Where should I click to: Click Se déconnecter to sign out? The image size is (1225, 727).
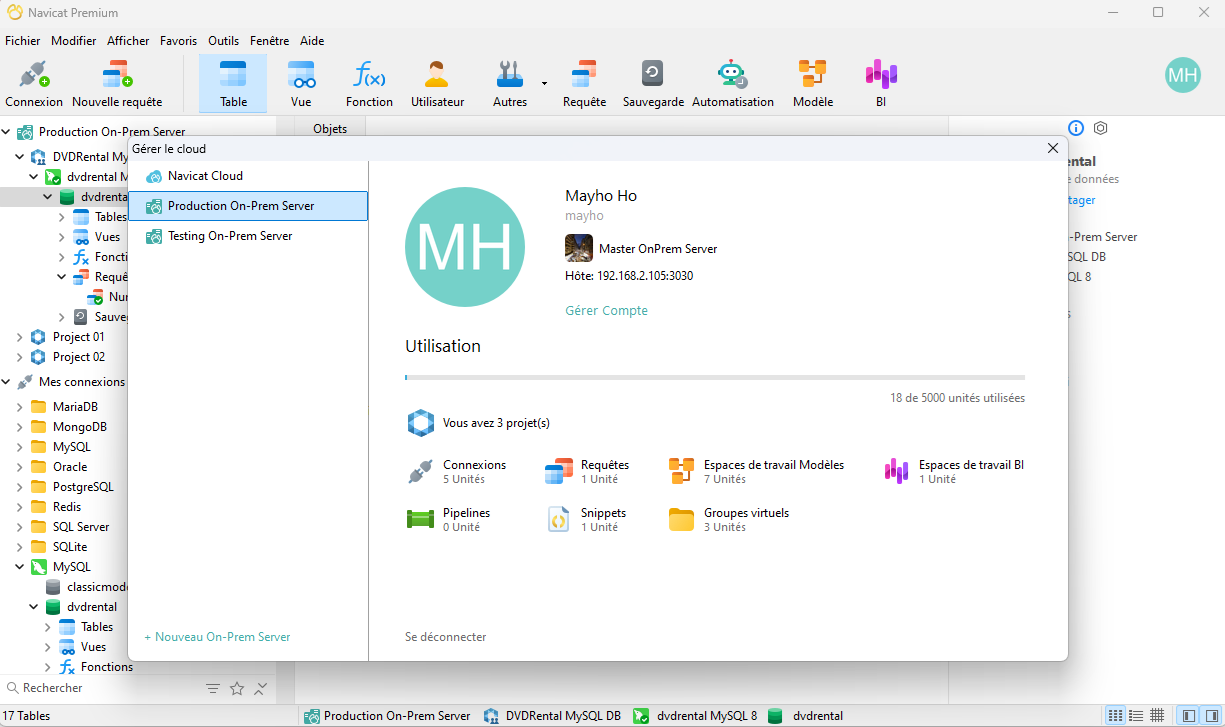coord(445,637)
